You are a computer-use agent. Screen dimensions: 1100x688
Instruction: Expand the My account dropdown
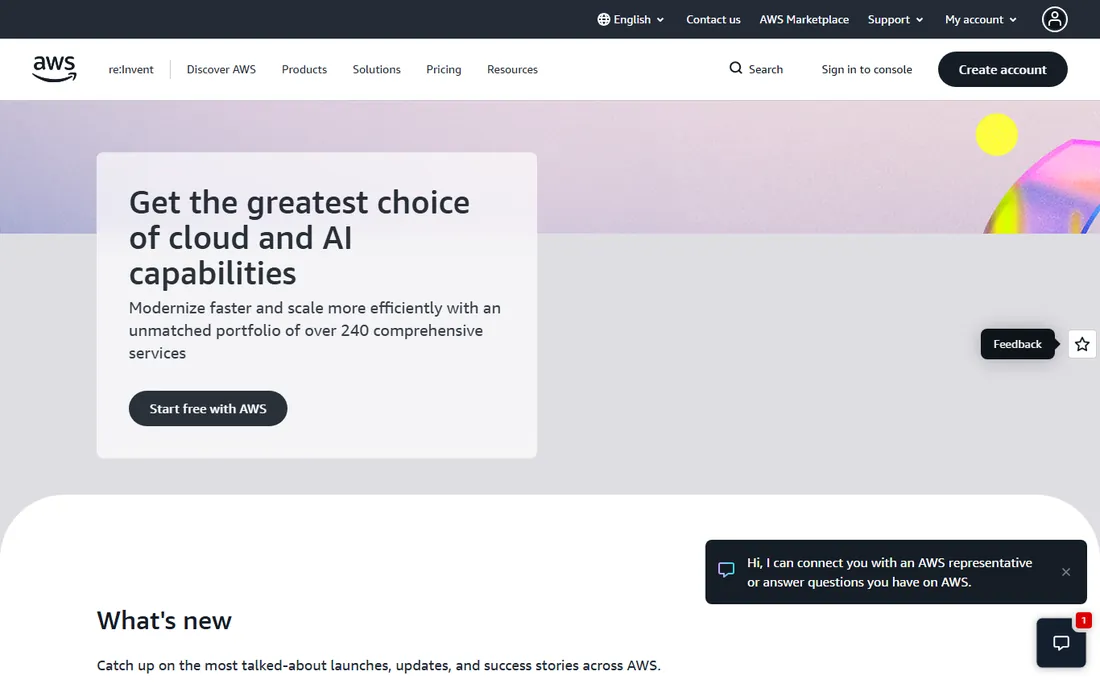point(981,20)
